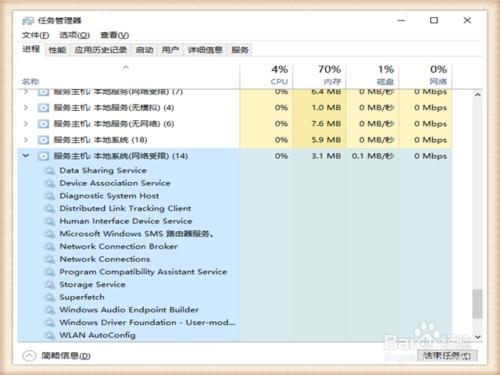Click gear icon beside Superfetch
The width and height of the screenshot is (500, 375).
[50, 297]
